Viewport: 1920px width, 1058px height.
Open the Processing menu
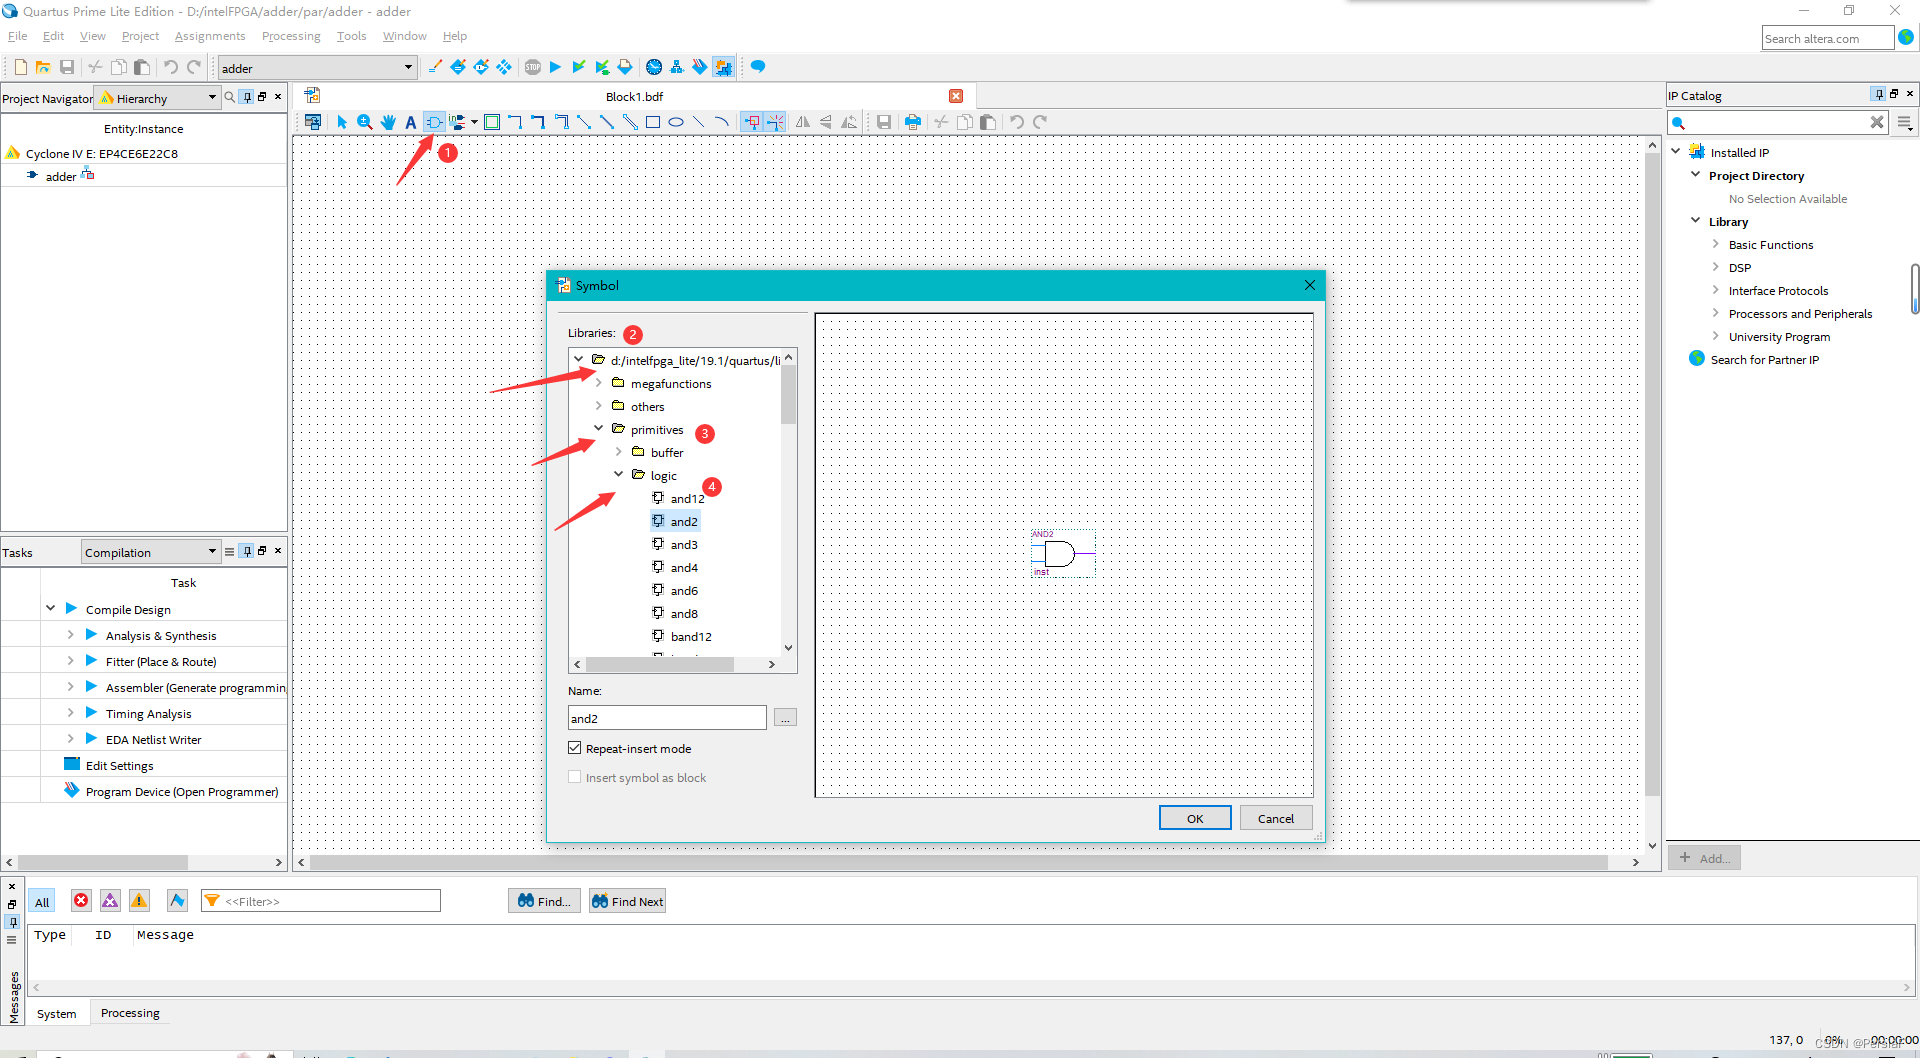tap(291, 36)
